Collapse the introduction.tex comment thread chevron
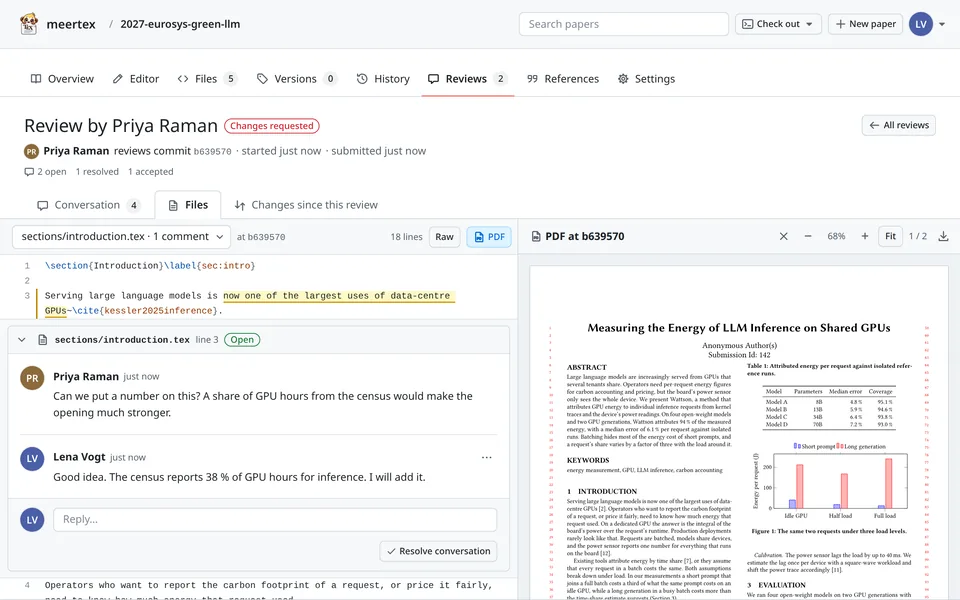Screen dimensions: 960x600 coord(22,340)
